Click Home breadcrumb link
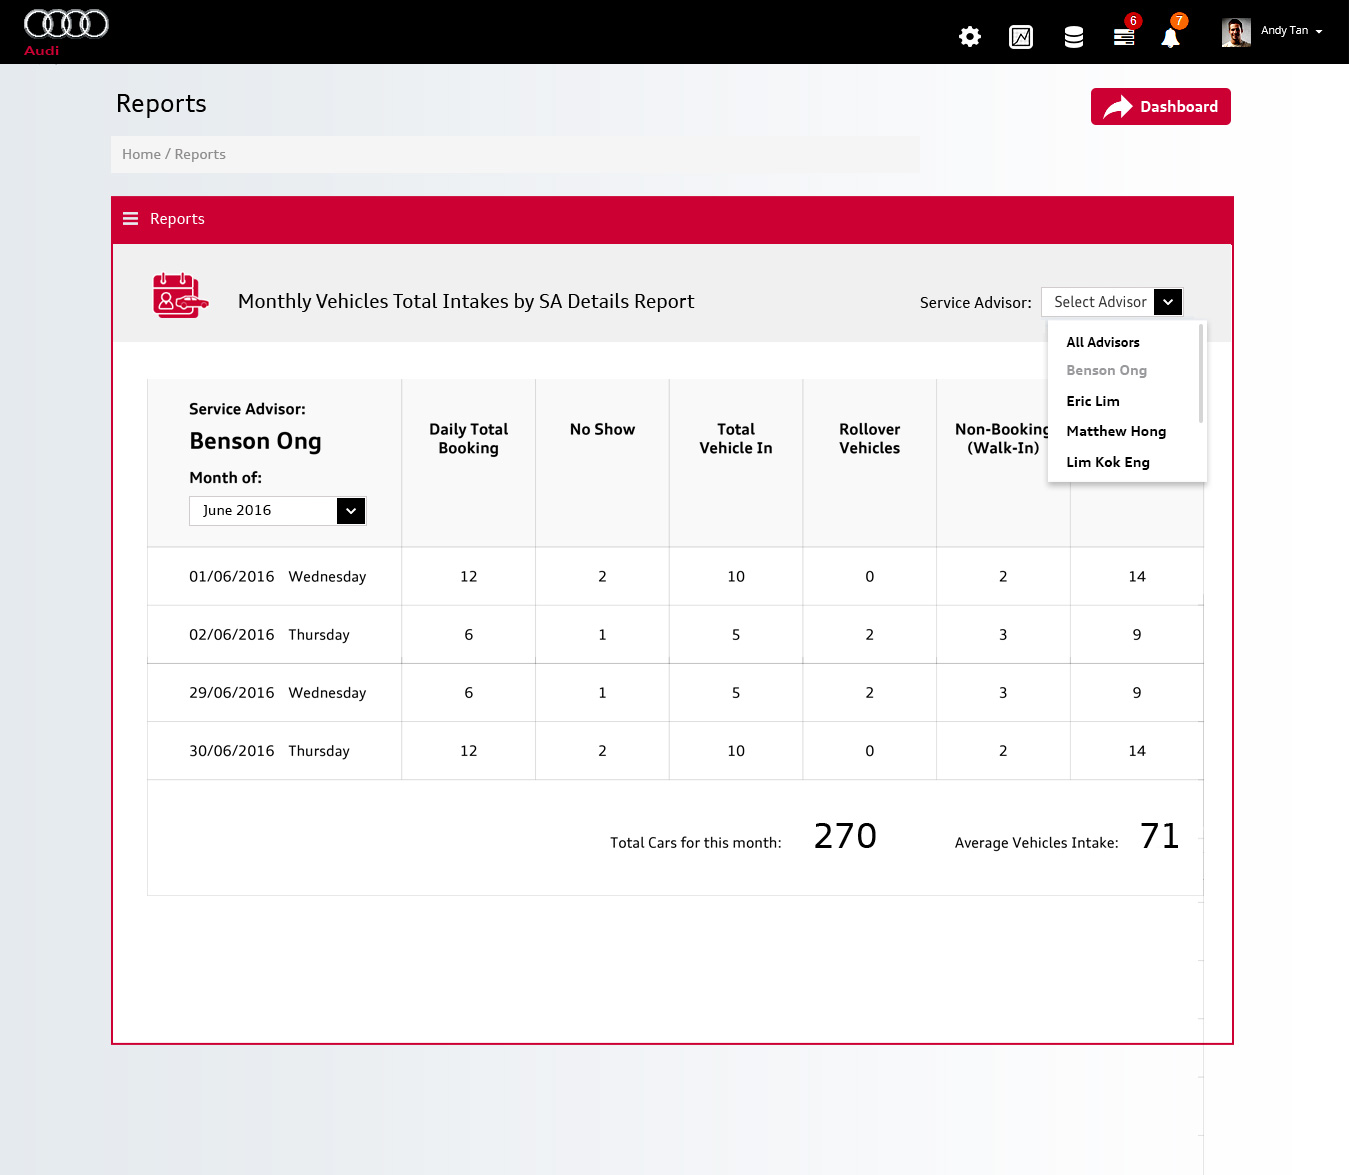Viewport: 1349px width, 1175px height. [x=141, y=154]
